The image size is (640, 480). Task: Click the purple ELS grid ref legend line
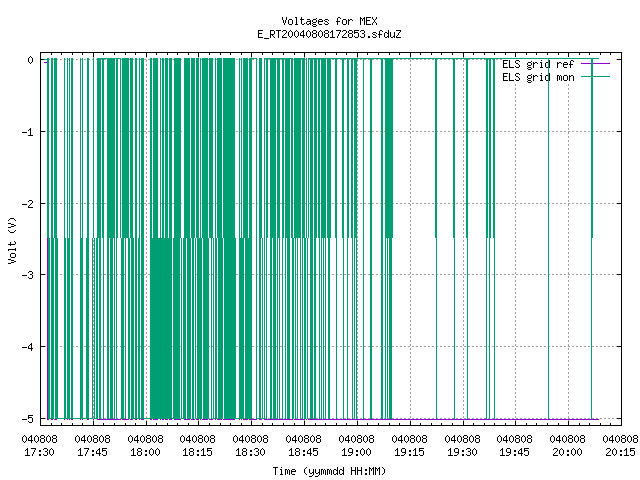(x=596, y=64)
